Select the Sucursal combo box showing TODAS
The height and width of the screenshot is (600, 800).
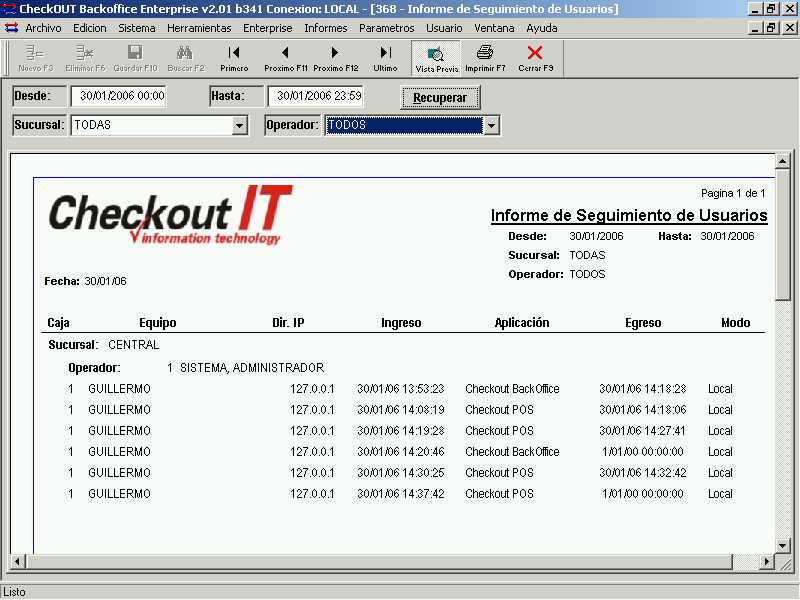point(159,125)
